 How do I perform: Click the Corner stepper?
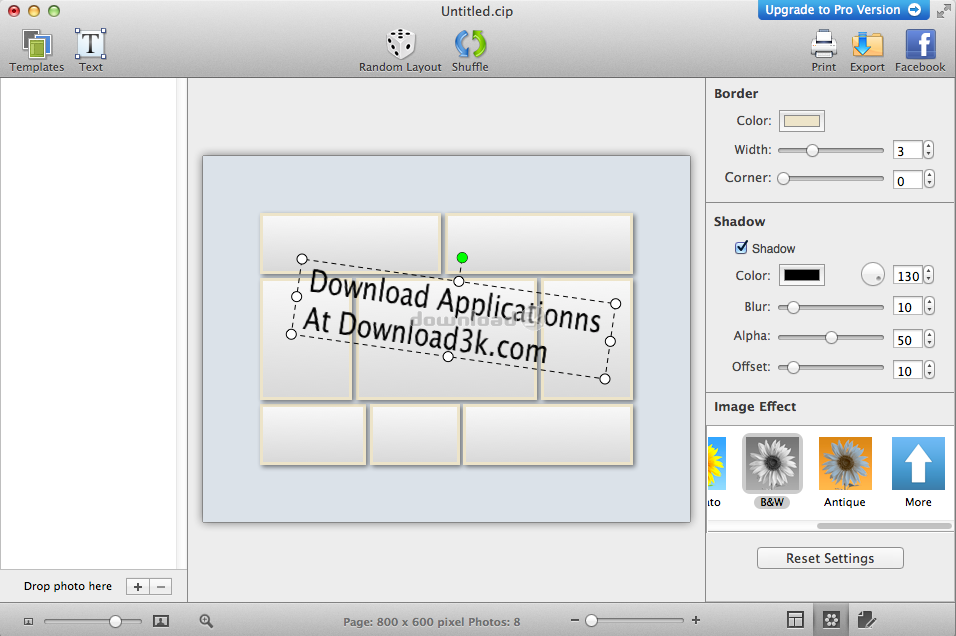pyautogui.click(x=929, y=179)
